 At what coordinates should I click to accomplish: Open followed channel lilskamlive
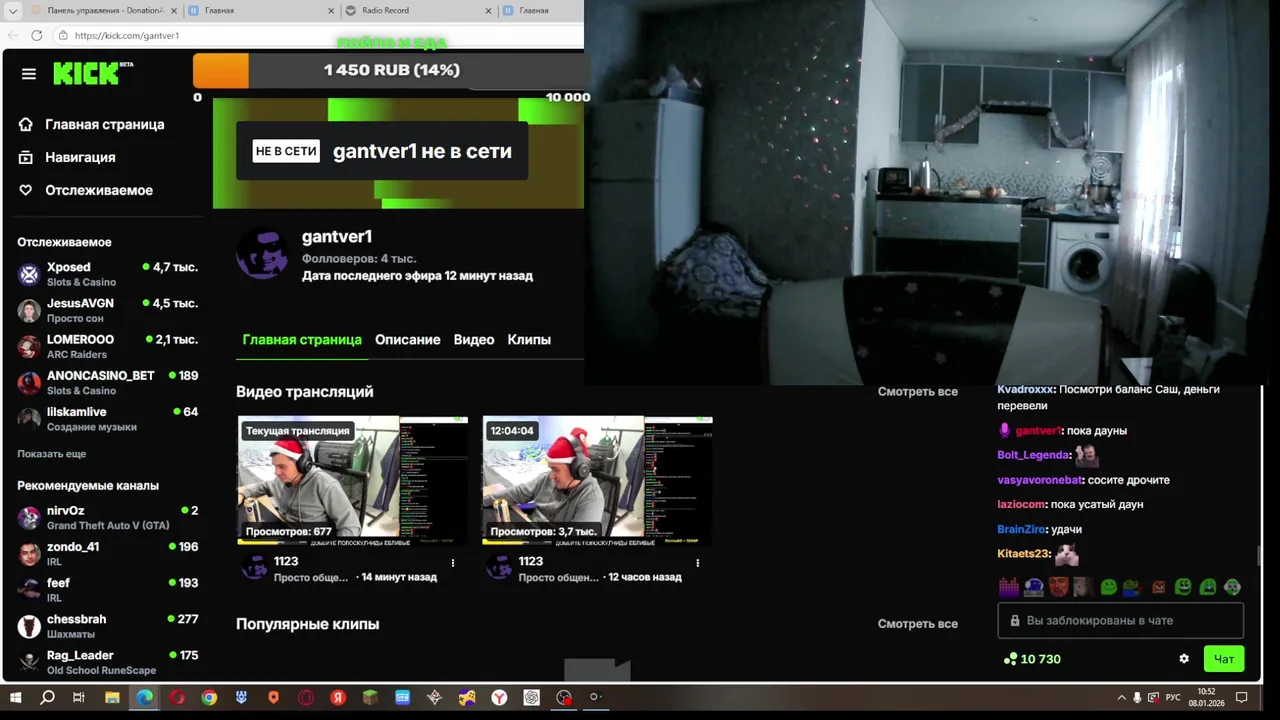pos(108,418)
